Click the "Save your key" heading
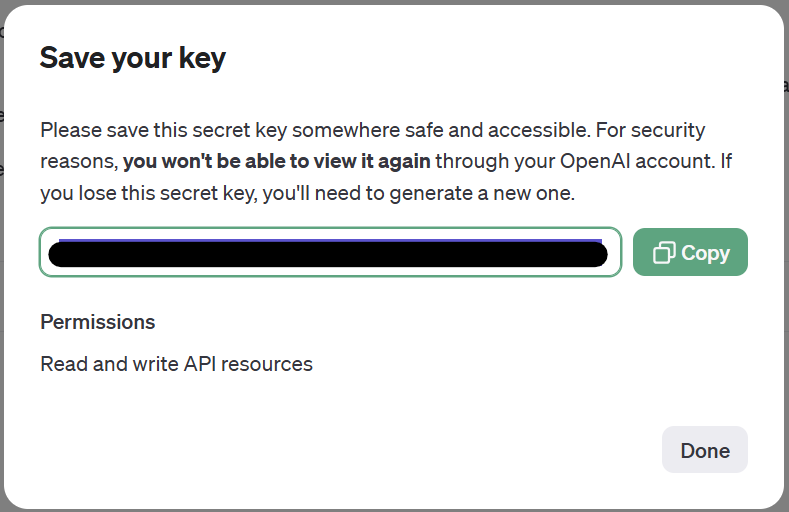 click(133, 58)
